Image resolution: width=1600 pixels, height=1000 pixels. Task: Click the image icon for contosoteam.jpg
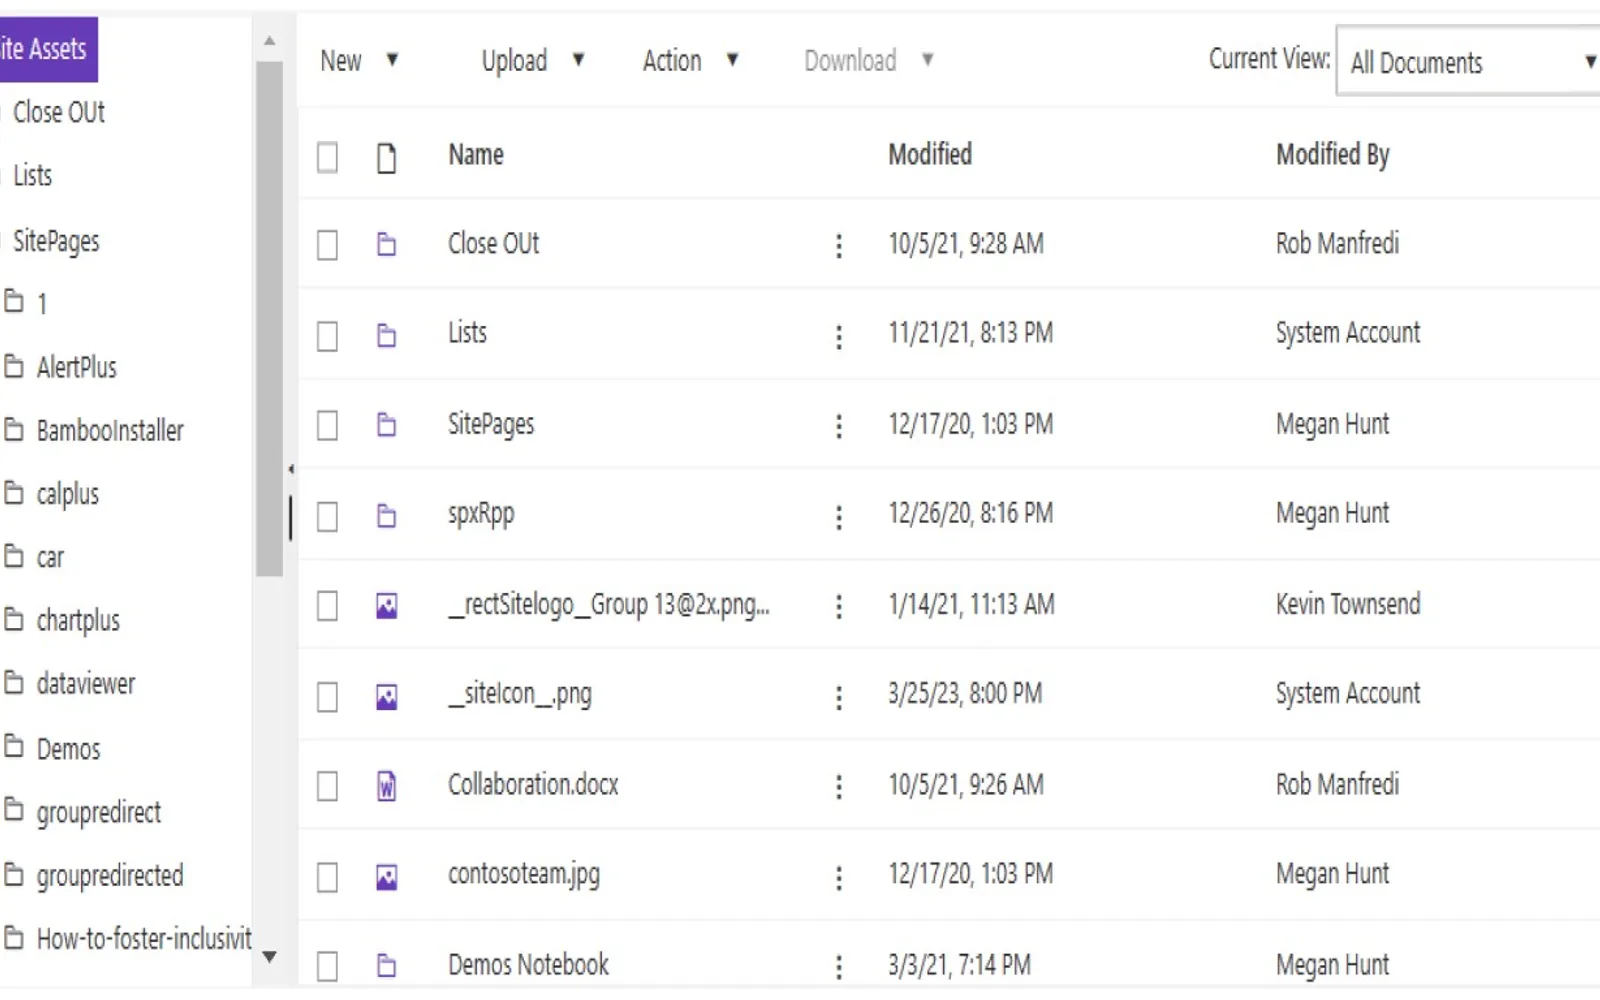pyautogui.click(x=386, y=877)
